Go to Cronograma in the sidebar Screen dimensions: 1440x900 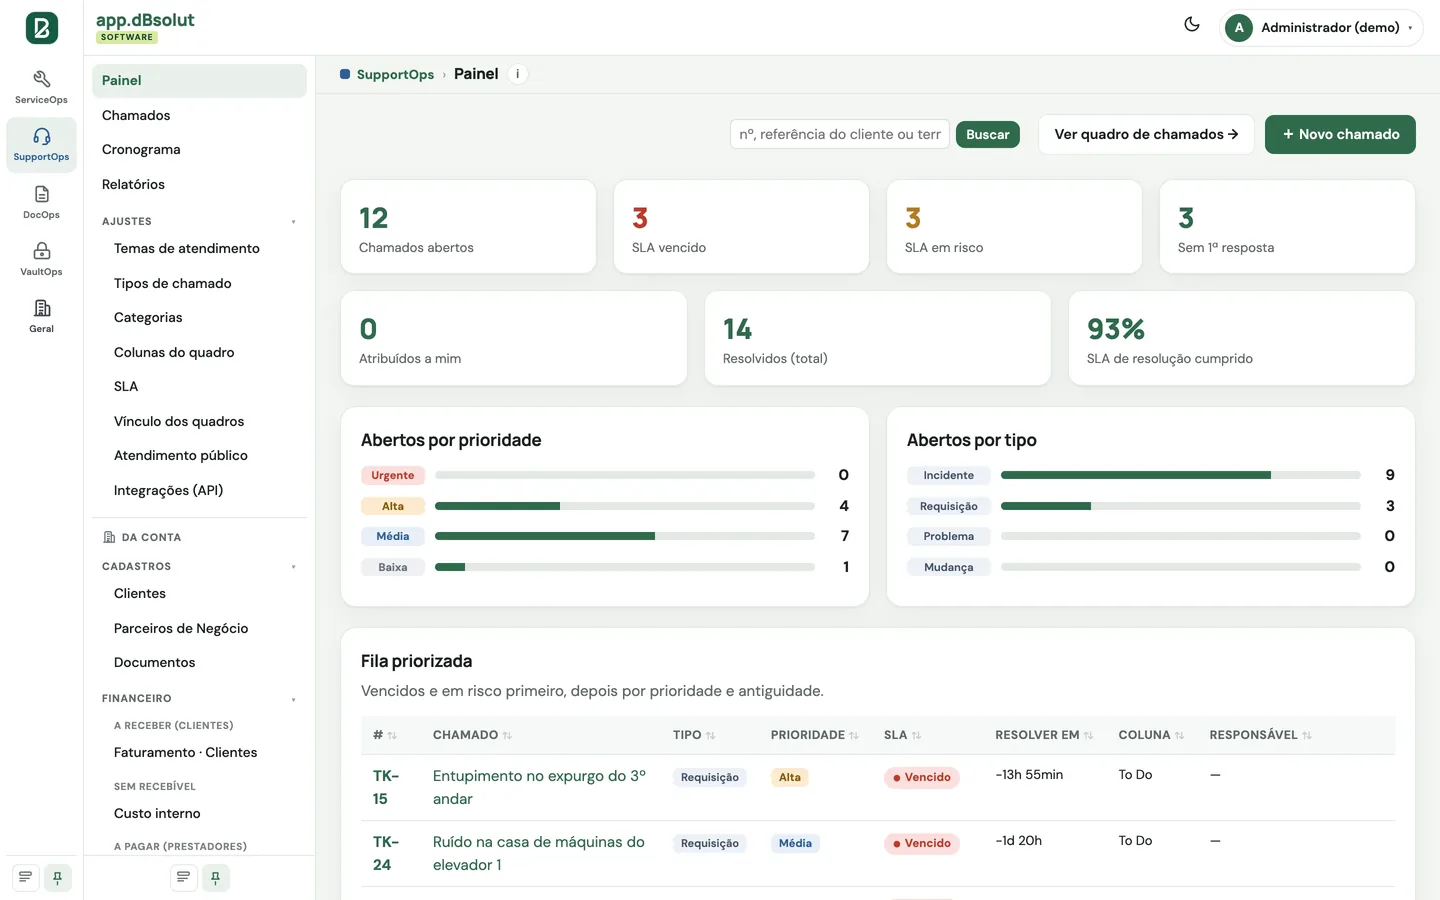[199, 150]
